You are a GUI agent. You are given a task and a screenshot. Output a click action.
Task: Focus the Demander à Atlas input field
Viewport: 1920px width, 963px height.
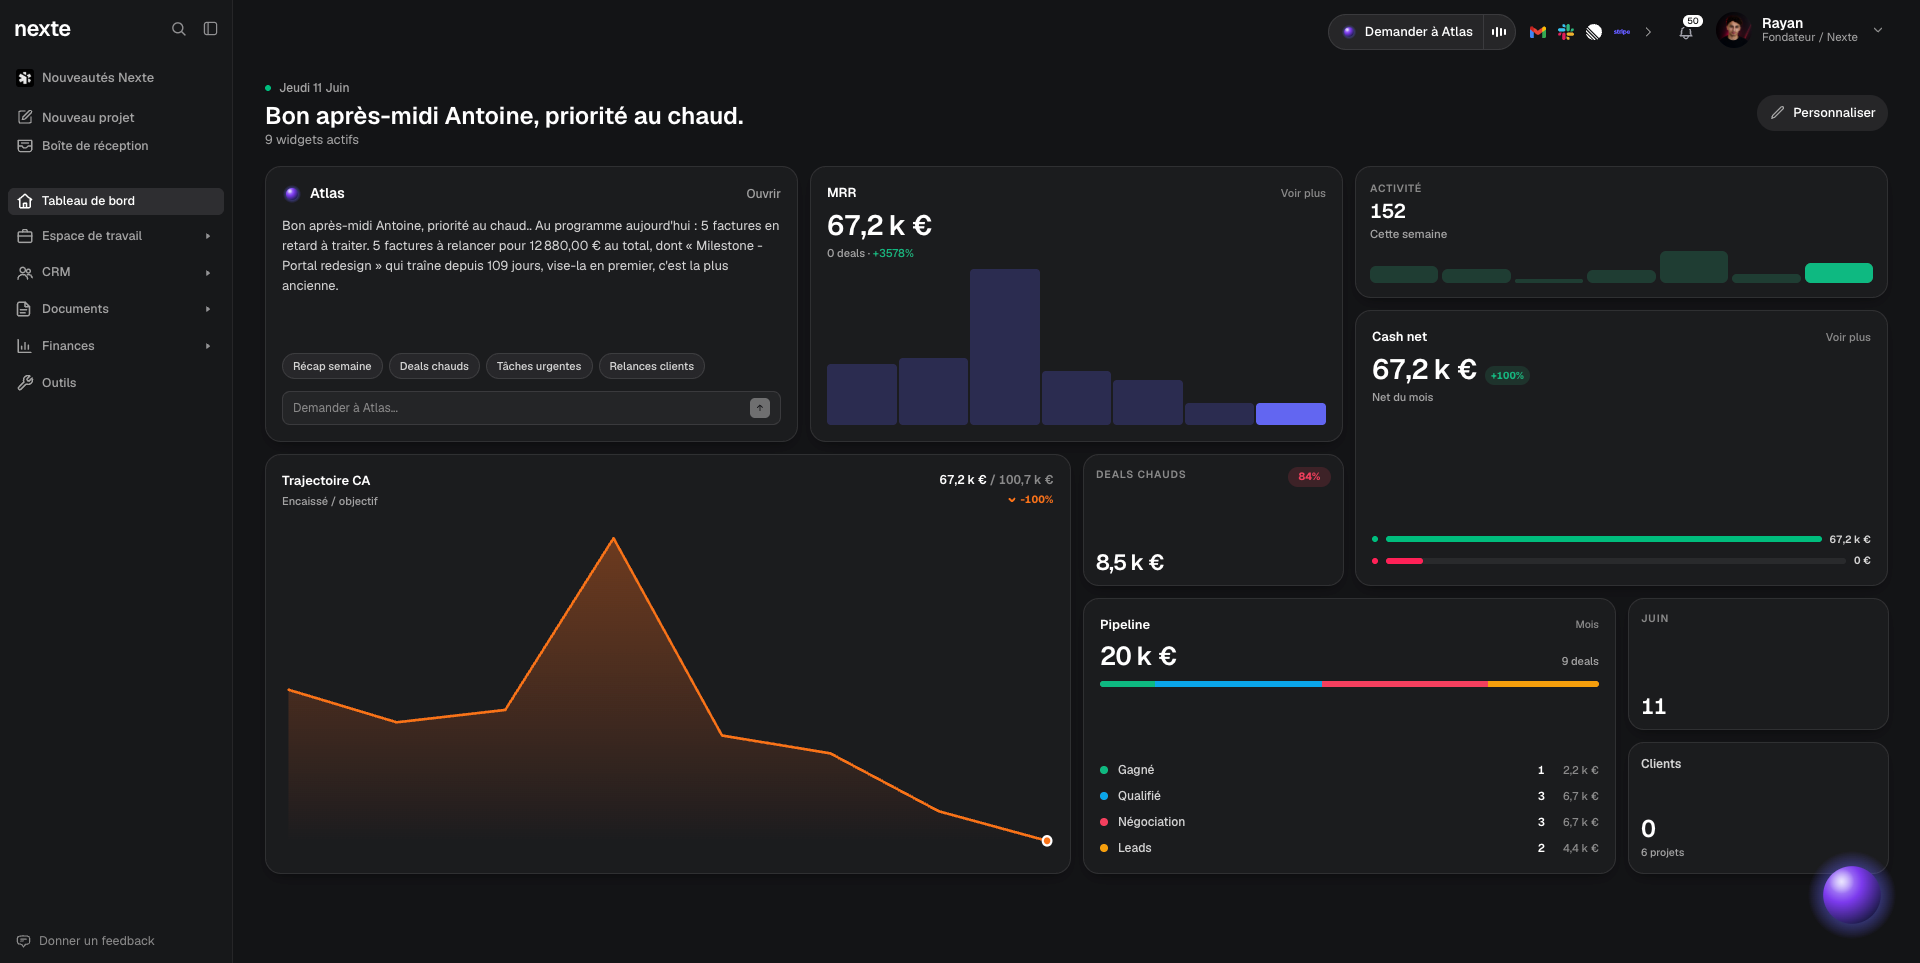[516, 408]
